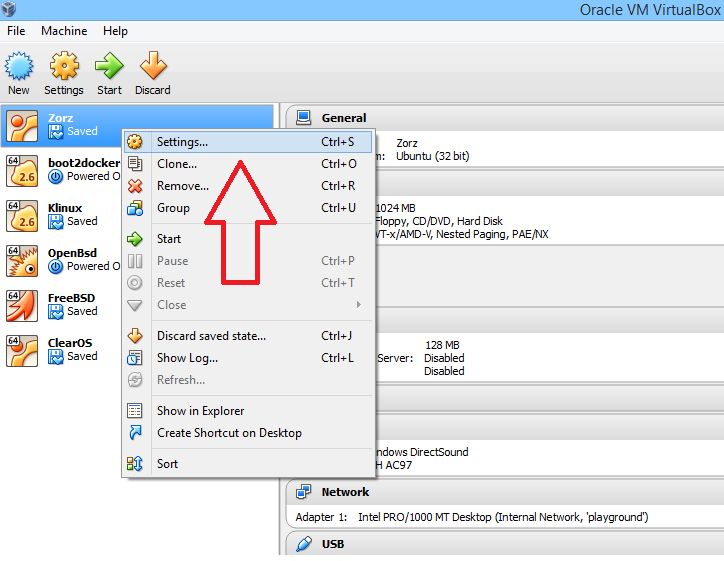Click the OpenBsd pufferfish VM icon
The height and width of the screenshot is (561, 724).
(x=22, y=261)
